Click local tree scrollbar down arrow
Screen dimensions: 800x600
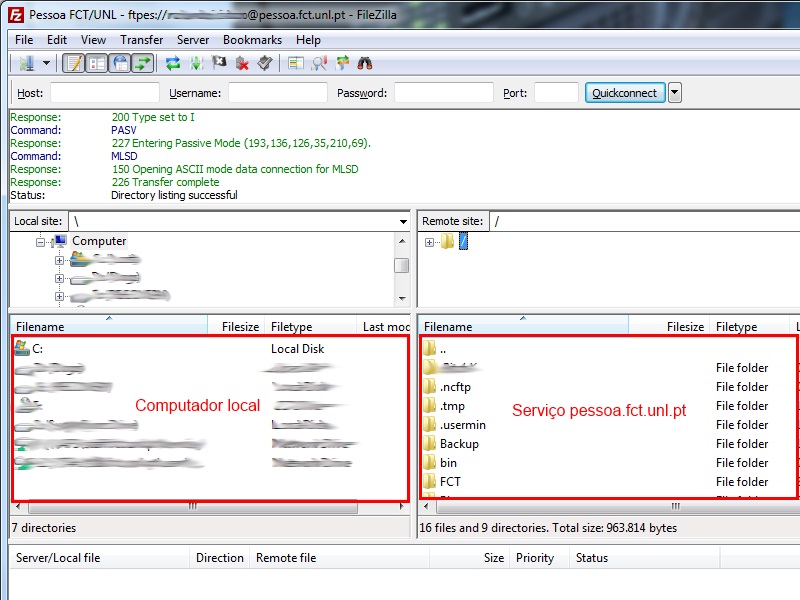pos(402,298)
